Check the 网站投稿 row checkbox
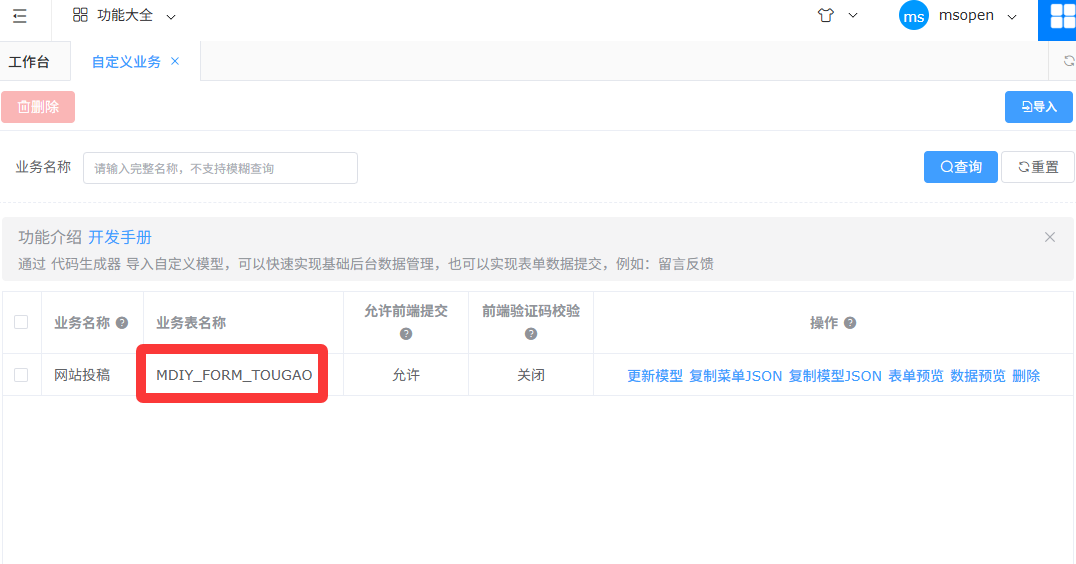This screenshot has height=564, width=1076. [x=21, y=375]
